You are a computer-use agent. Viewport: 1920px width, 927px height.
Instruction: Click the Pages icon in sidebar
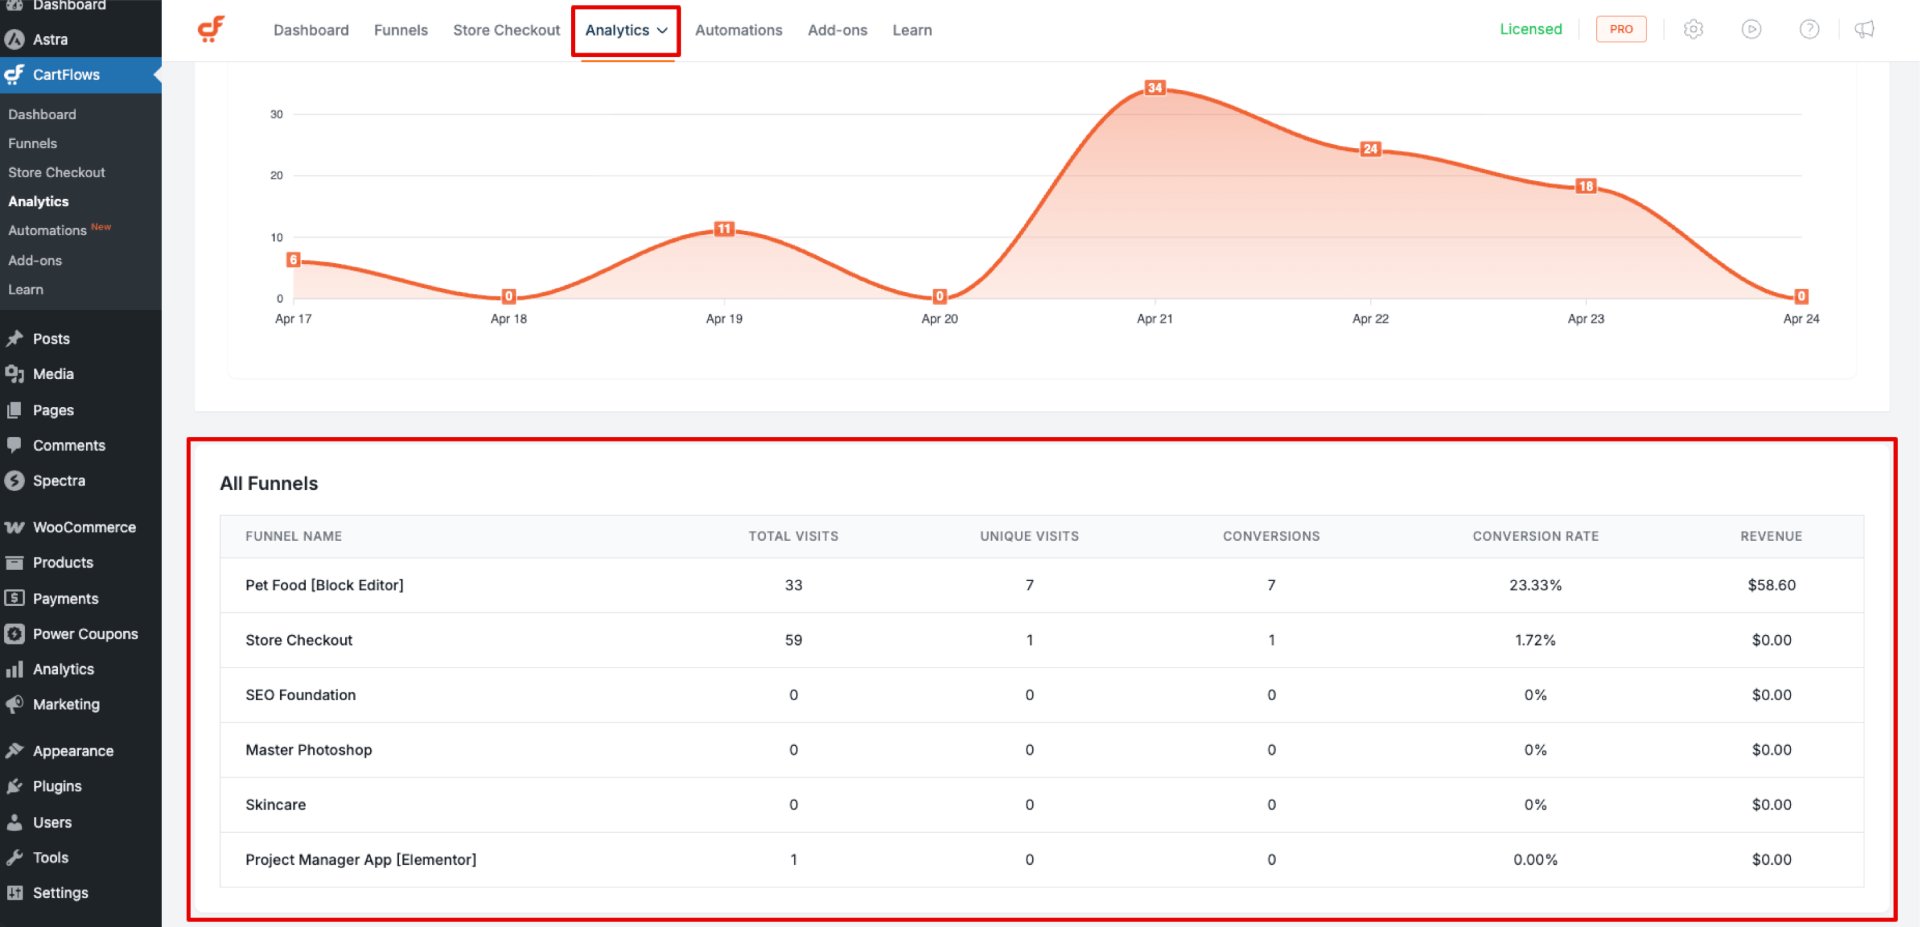15,410
